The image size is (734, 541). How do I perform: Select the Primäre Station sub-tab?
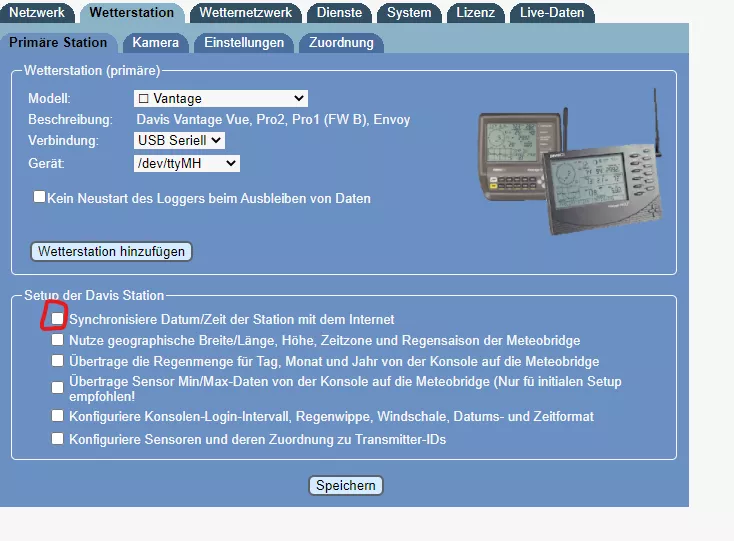click(x=58, y=43)
